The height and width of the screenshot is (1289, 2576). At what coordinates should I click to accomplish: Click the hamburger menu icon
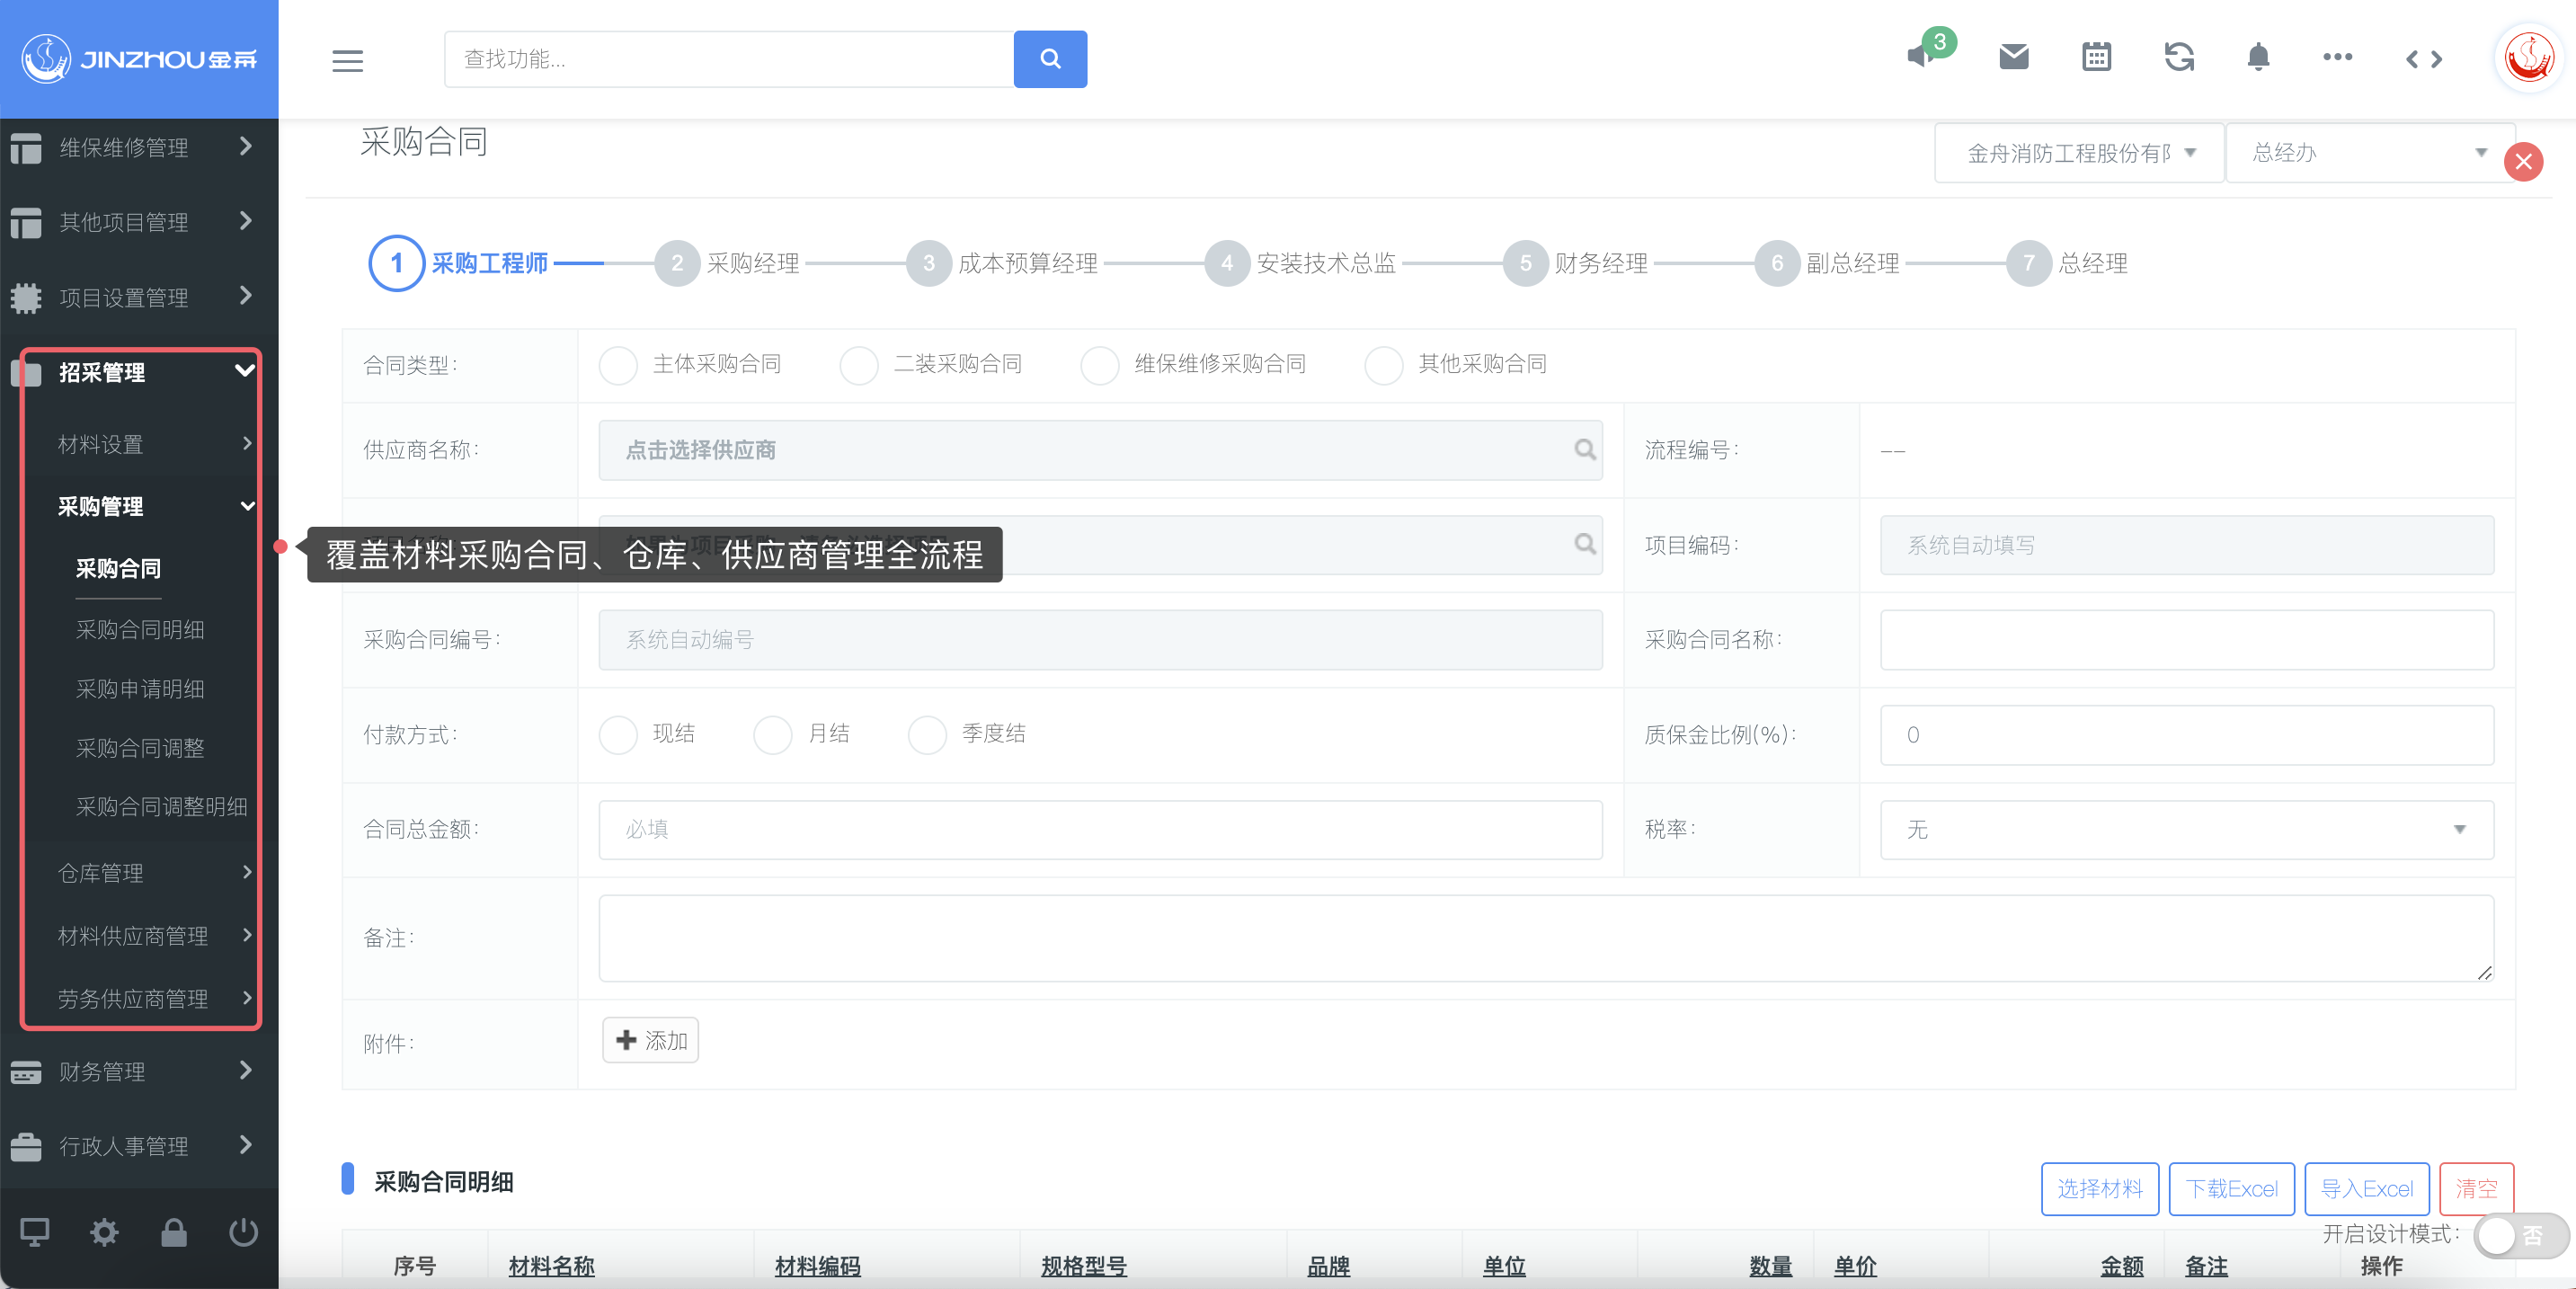pos(347,60)
